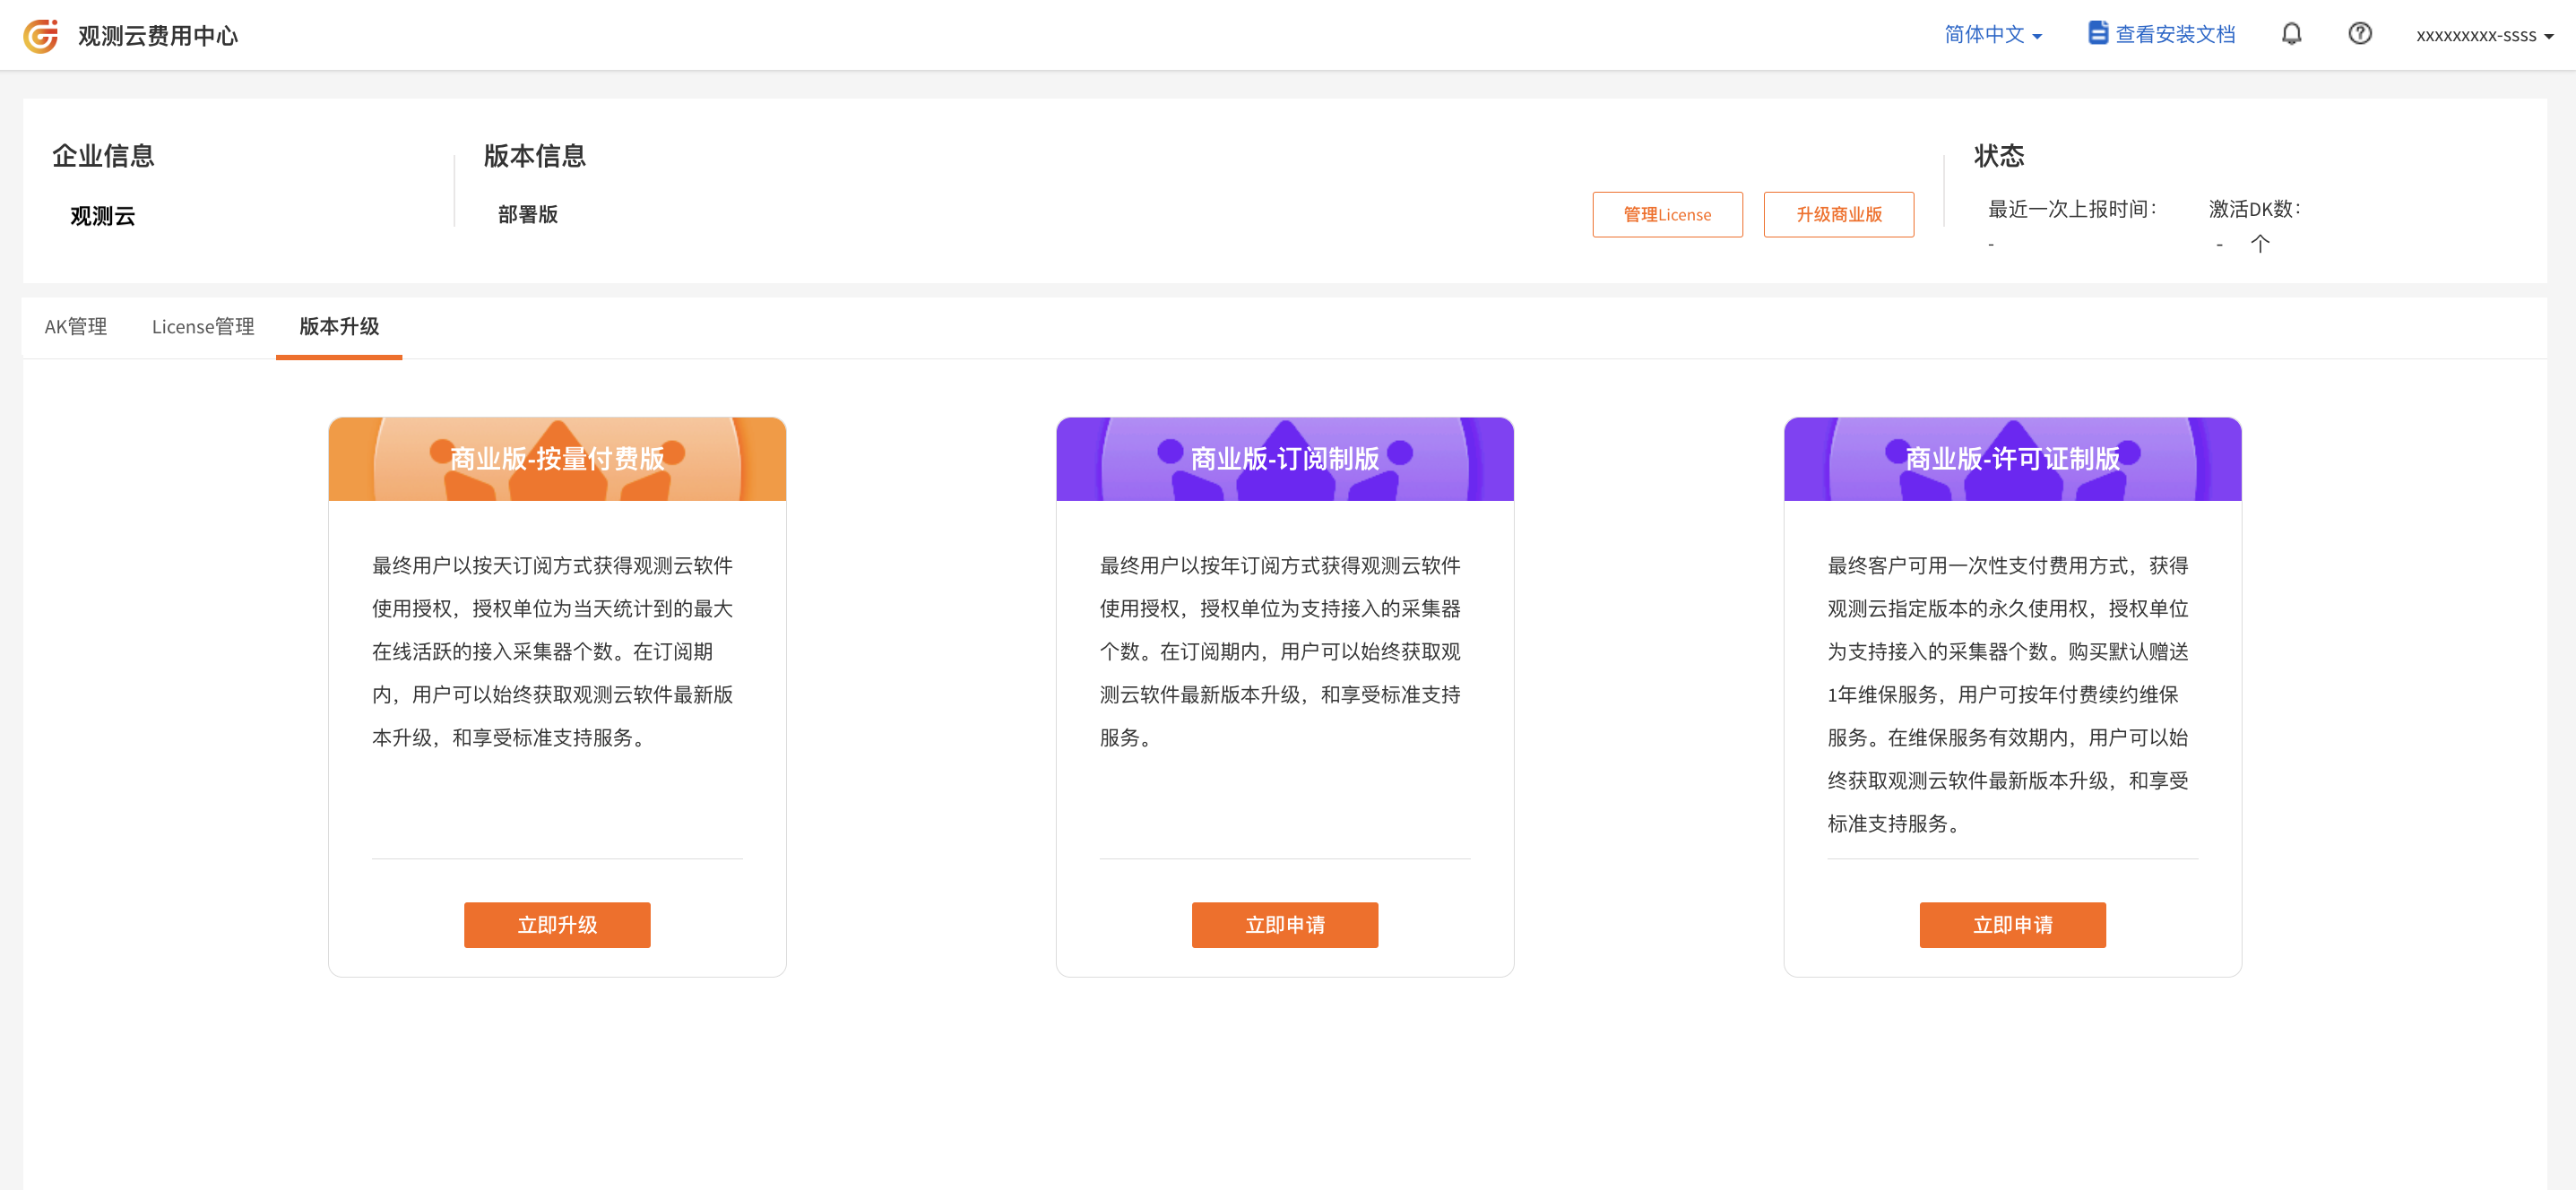Click 立即升级 for the pay-as-you-go edition

coord(557,924)
